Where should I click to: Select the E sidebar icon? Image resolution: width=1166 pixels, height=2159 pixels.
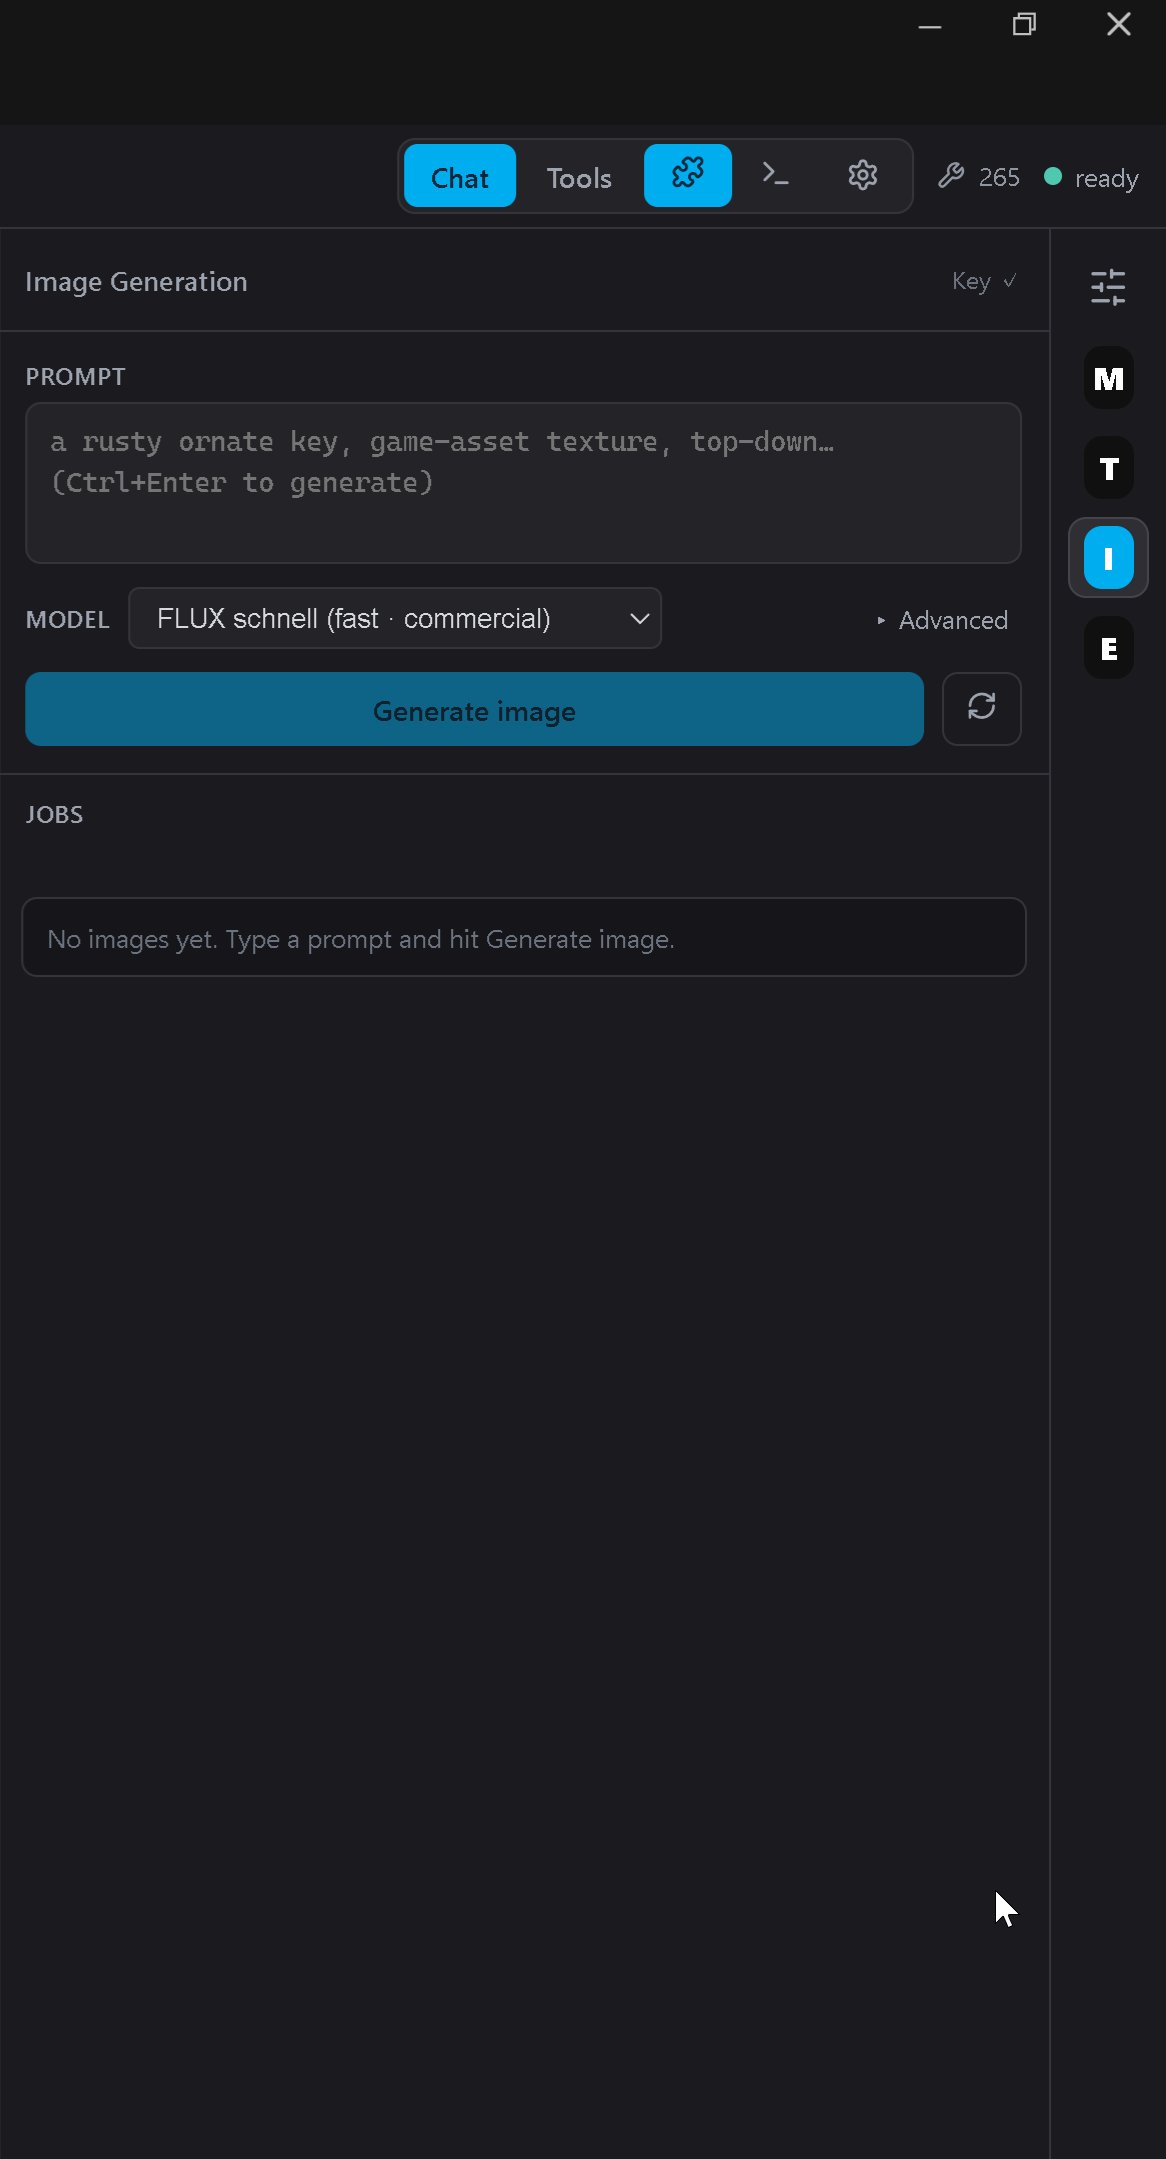point(1109,649)
